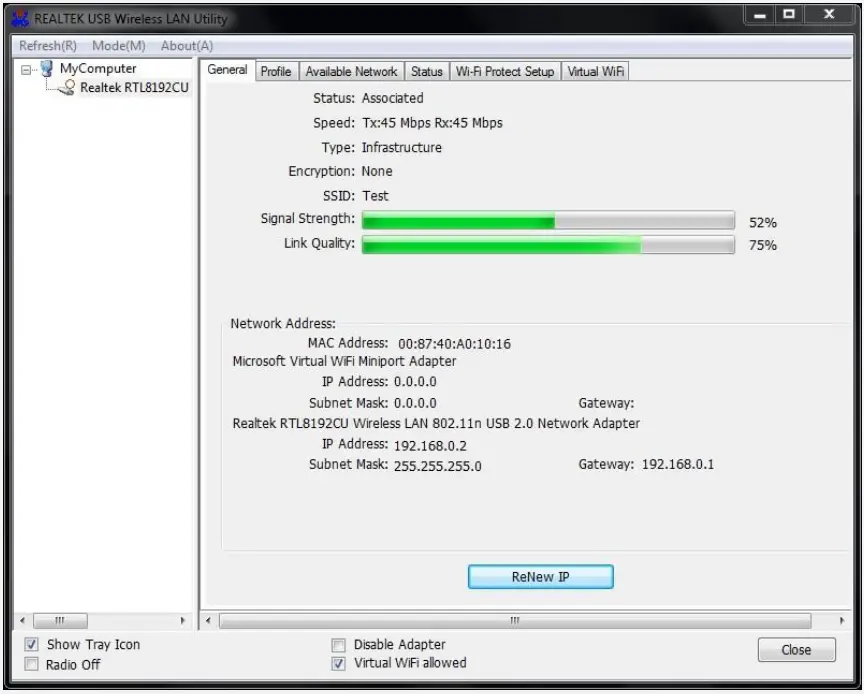Screen dimensions: 864x694
Task: Uncheck Show Tray Icon
Action: (31, 644)
